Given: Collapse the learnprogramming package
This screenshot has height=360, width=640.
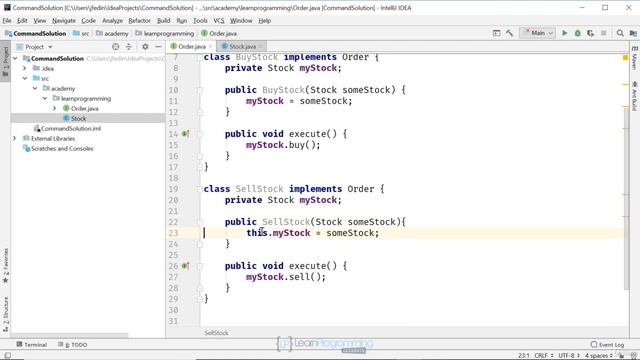Looking at the screenshot, I should click(45, 98).
